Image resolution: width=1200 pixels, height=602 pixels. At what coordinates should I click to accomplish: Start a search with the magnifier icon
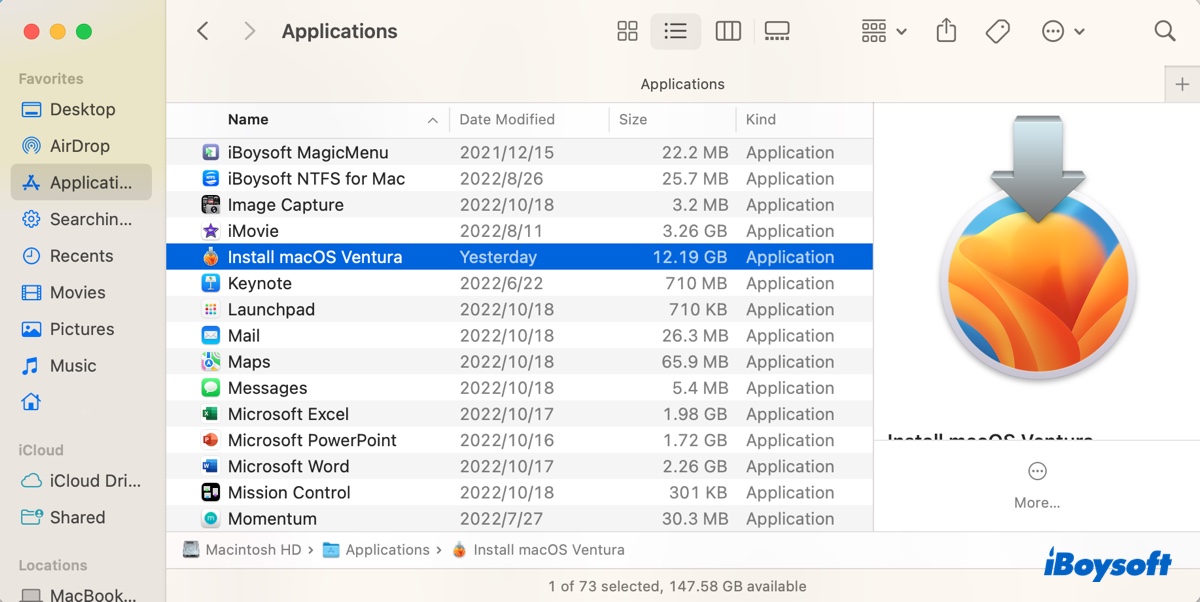tap(1164, 31)
